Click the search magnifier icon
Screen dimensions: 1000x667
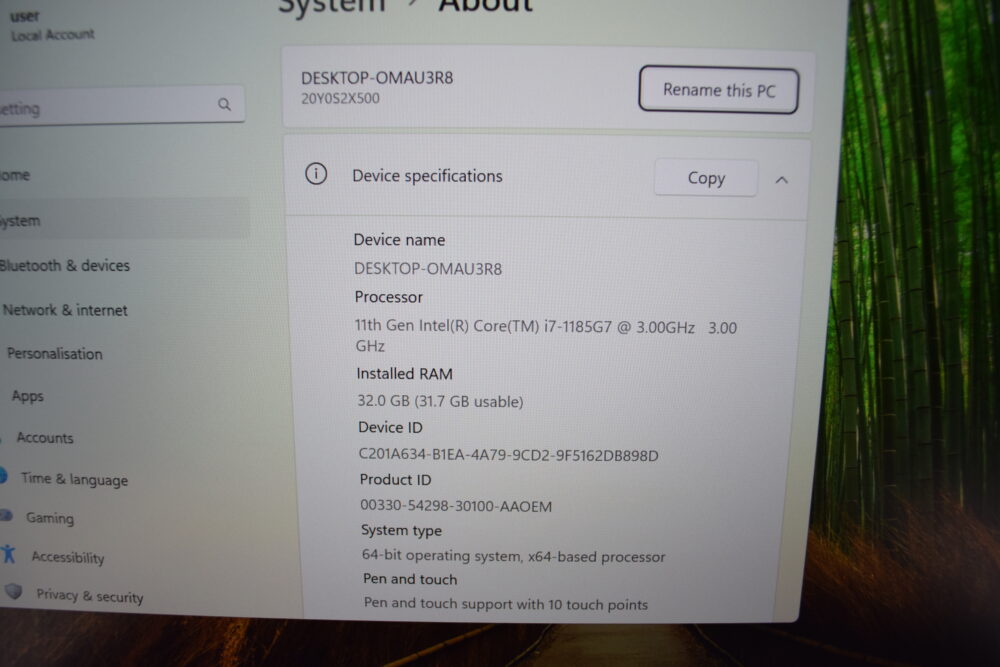(x=224, y=104)
